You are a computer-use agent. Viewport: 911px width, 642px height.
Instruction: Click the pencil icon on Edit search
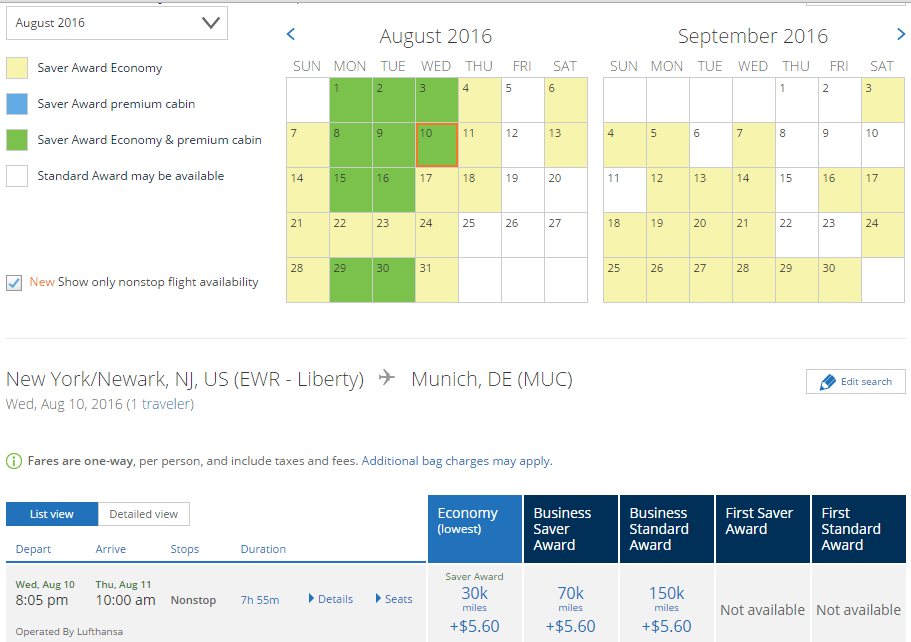point(827,382)
